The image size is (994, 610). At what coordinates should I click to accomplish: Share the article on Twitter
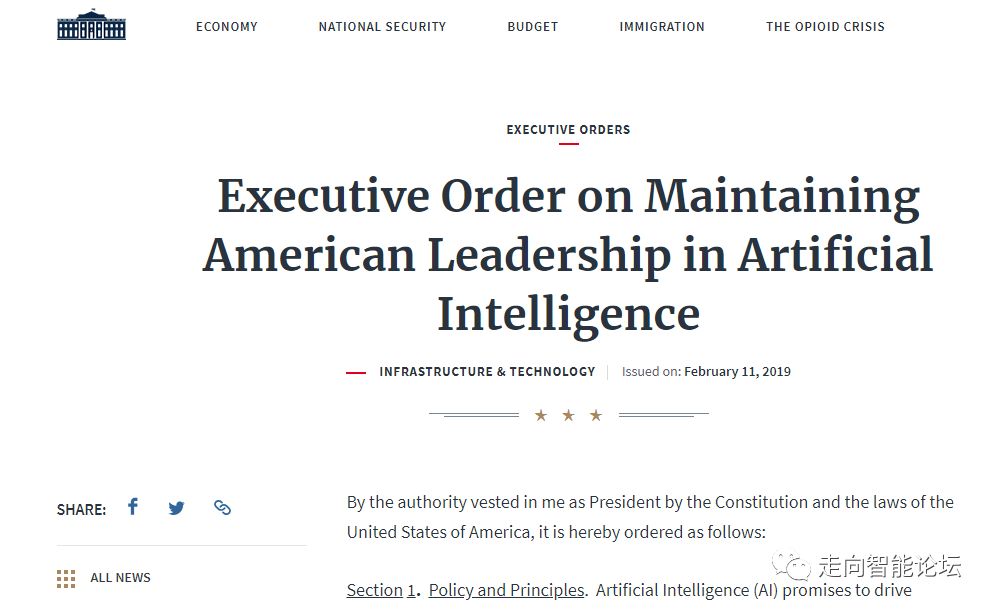coord(176,508)
